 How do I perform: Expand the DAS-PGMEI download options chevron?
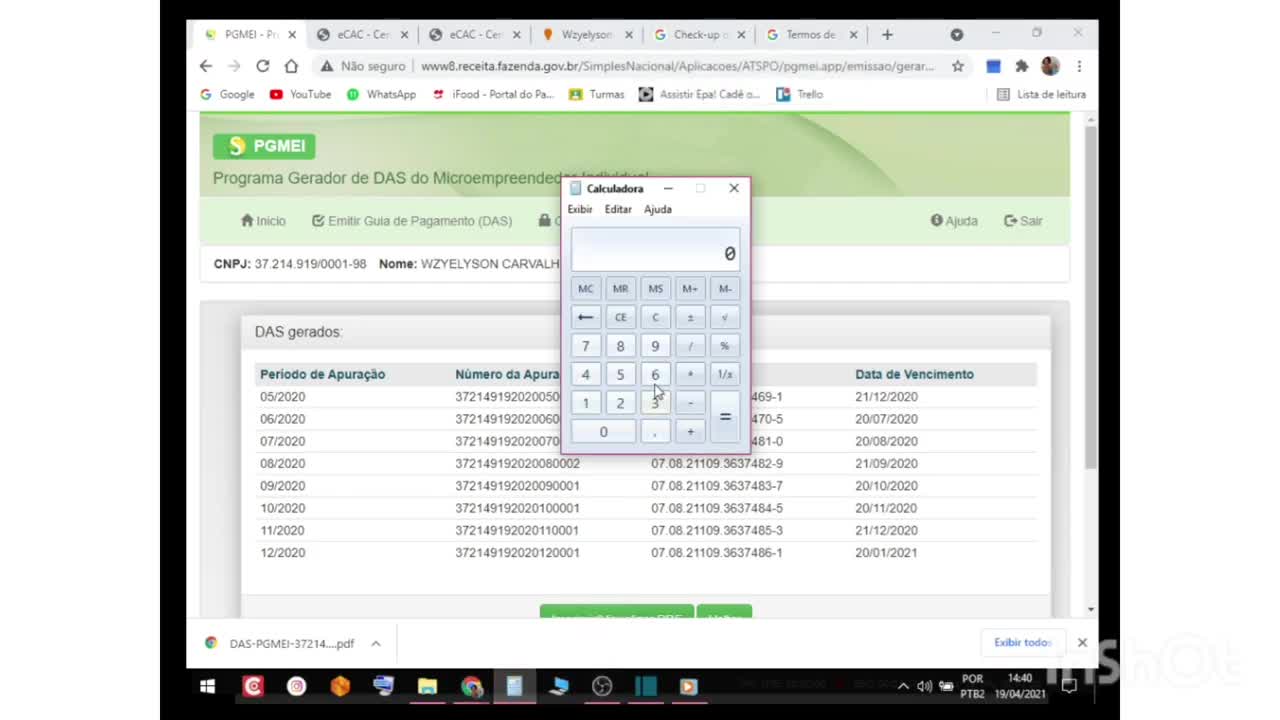[376, 643]
